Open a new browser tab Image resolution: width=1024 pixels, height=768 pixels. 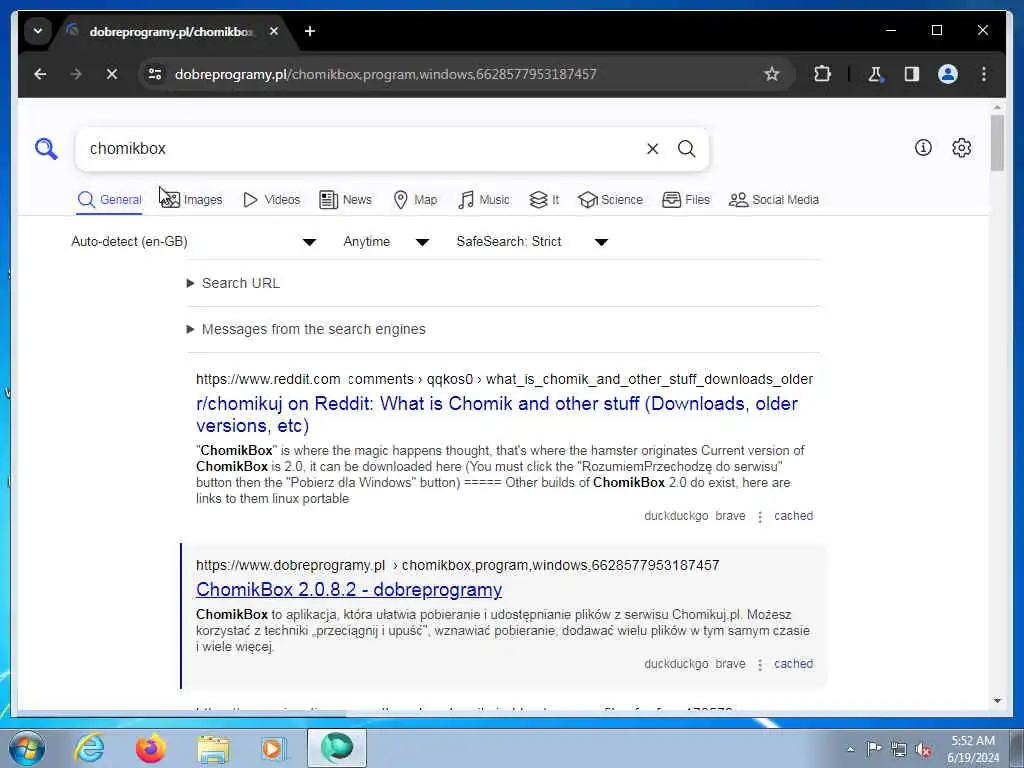310,31
